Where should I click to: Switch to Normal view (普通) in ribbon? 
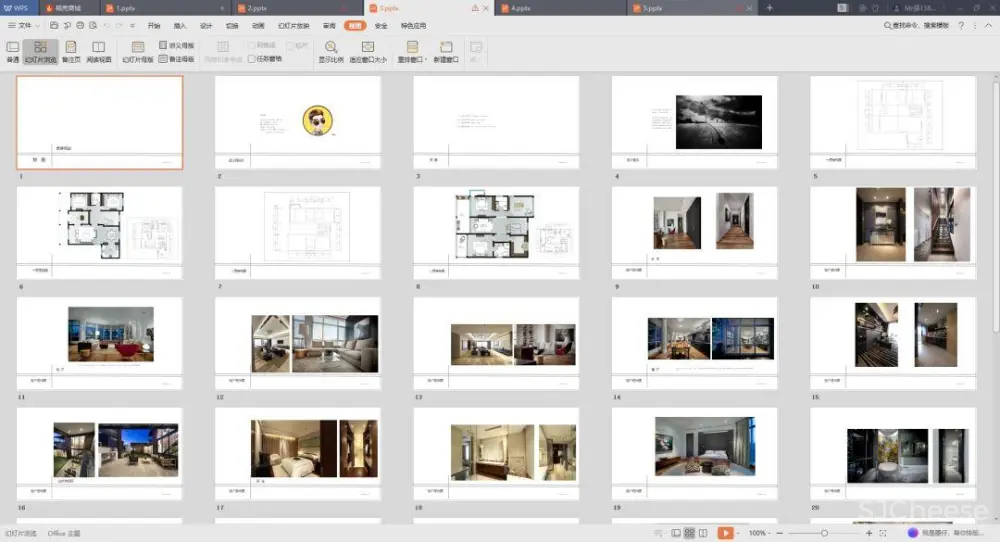12,51
